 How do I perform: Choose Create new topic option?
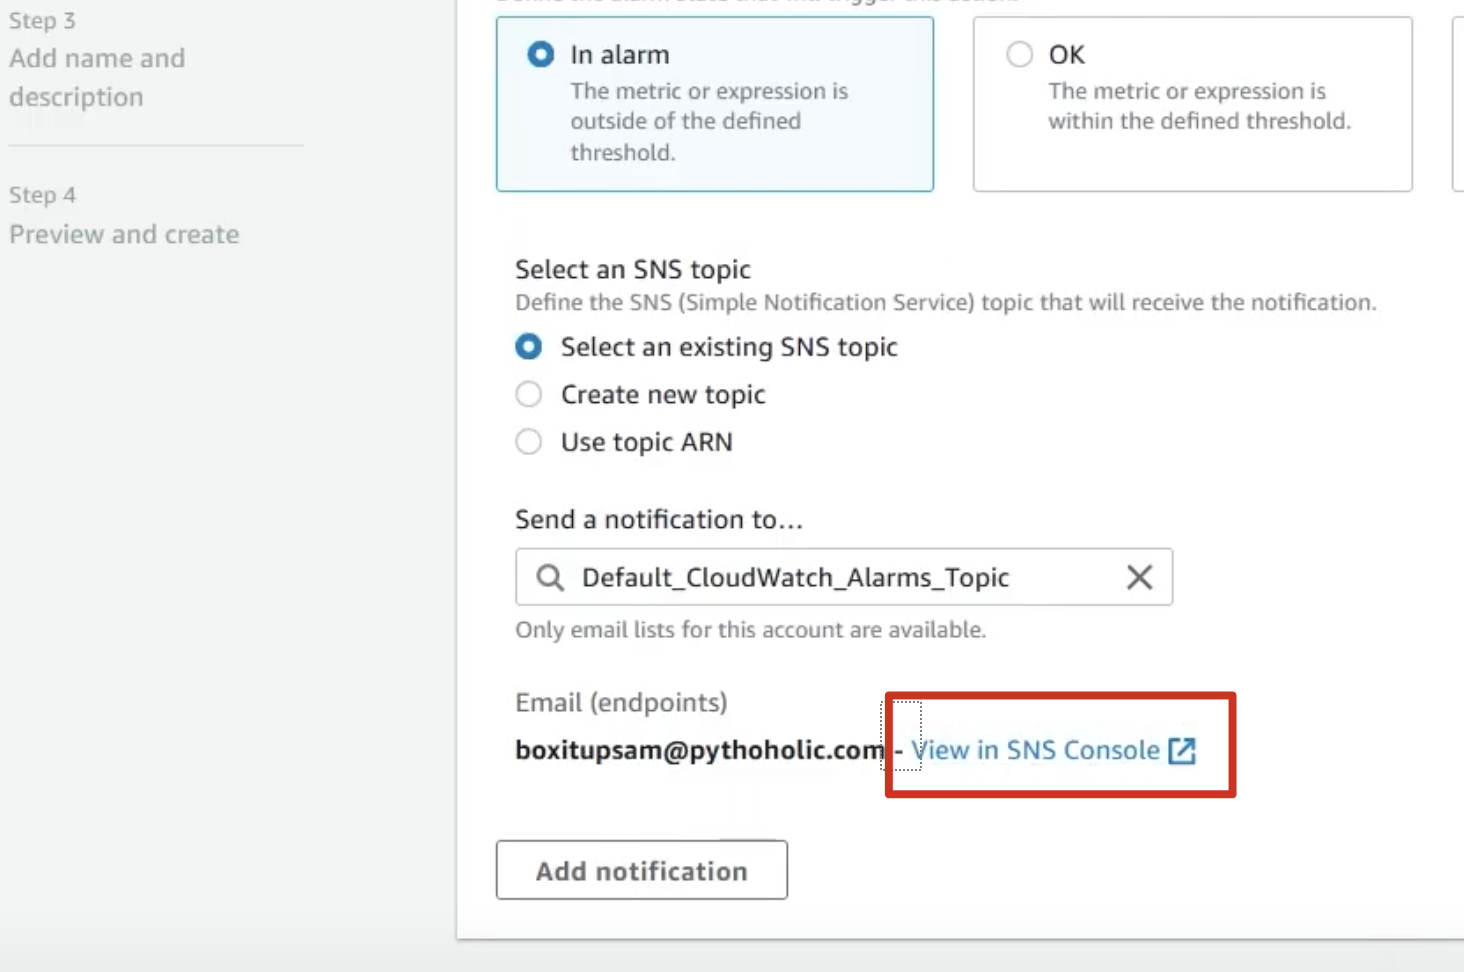(529, 394)
